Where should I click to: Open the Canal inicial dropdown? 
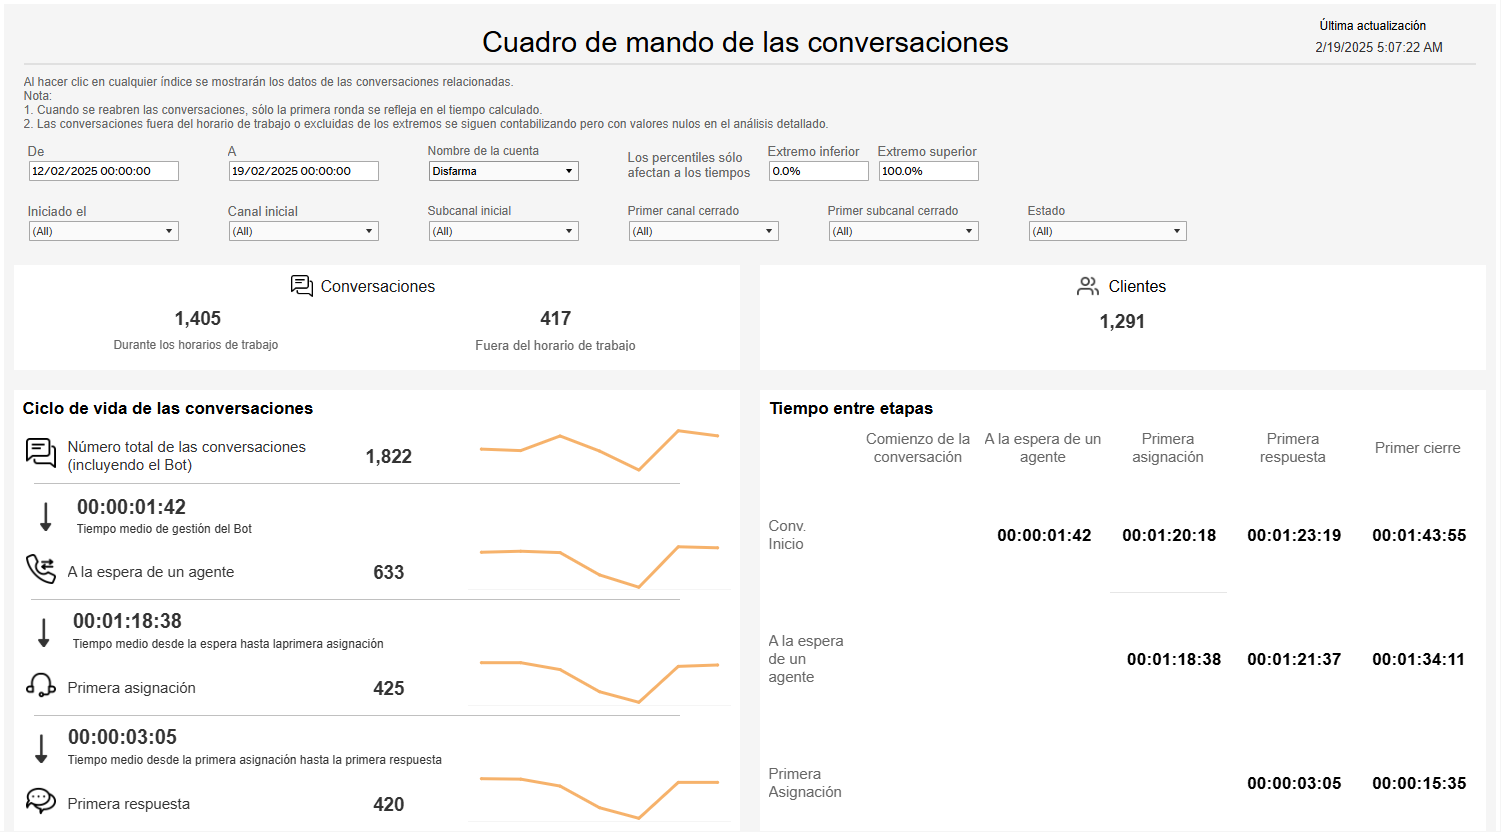[x=304, y=231]
